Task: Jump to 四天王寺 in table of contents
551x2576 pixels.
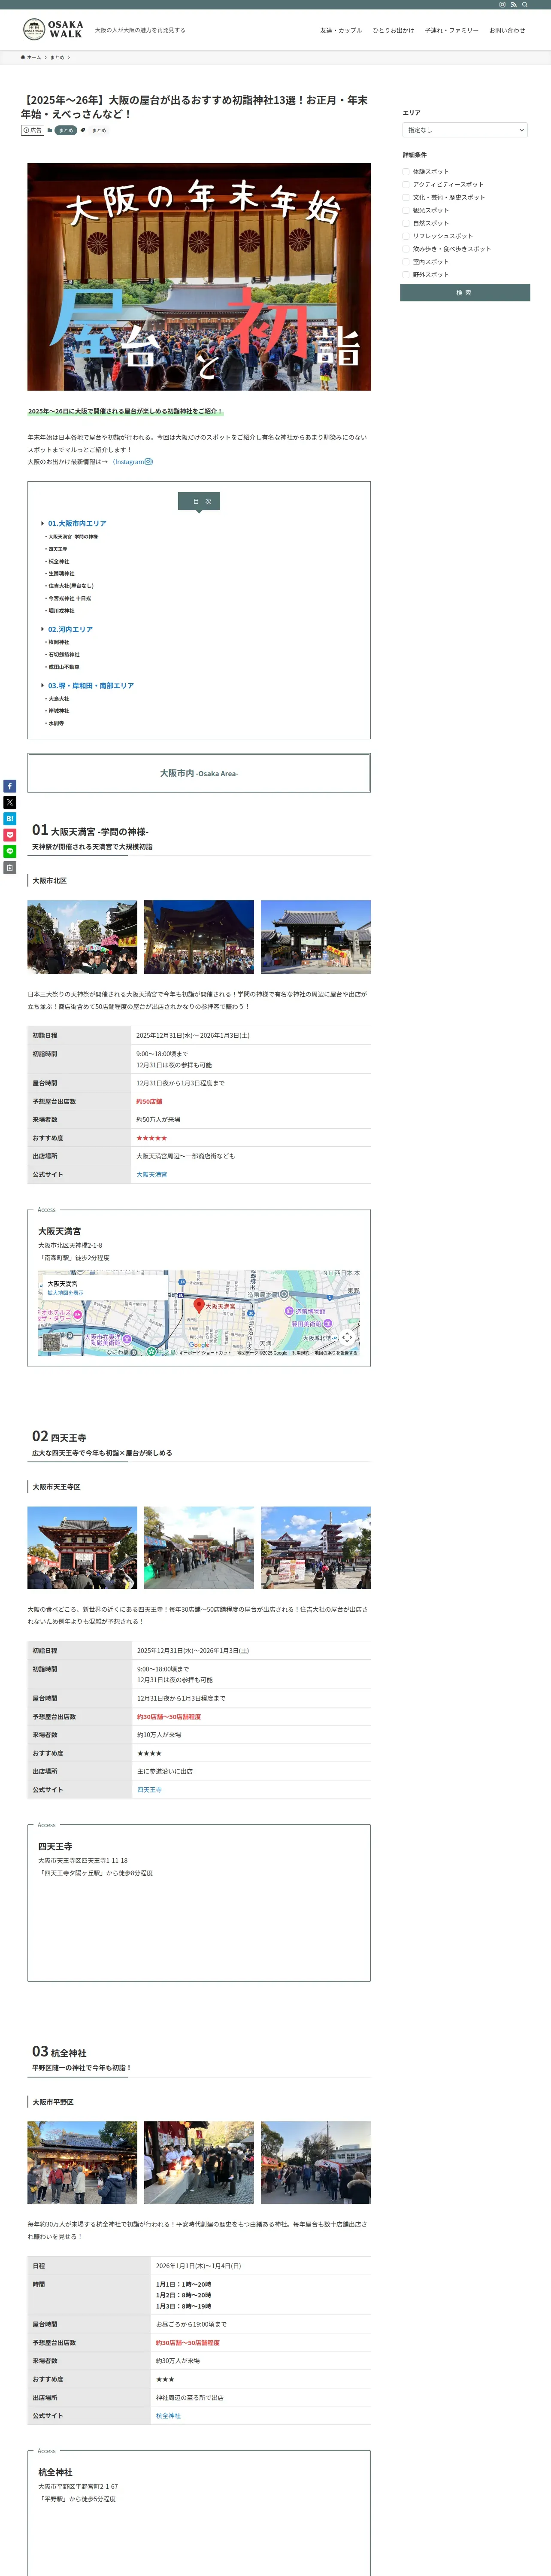Action: 58,549
